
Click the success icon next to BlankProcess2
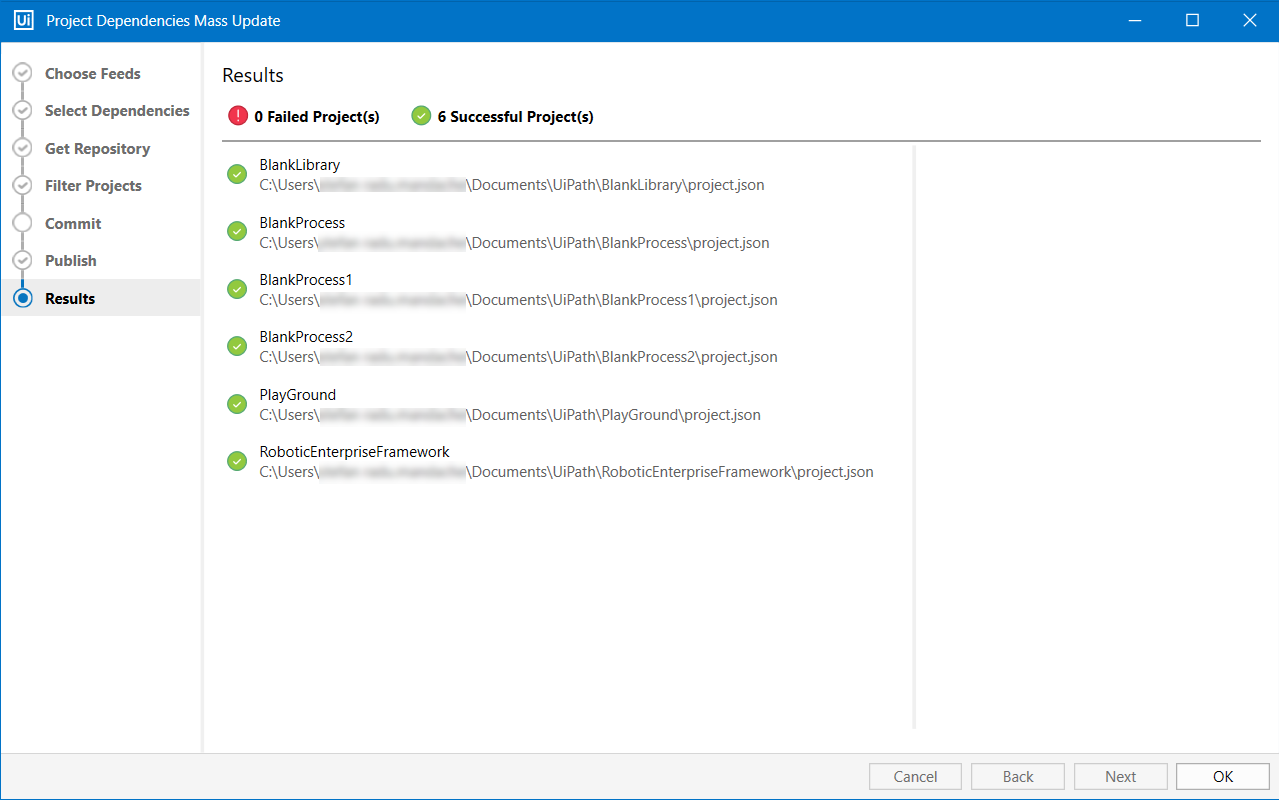coord(236,345)
